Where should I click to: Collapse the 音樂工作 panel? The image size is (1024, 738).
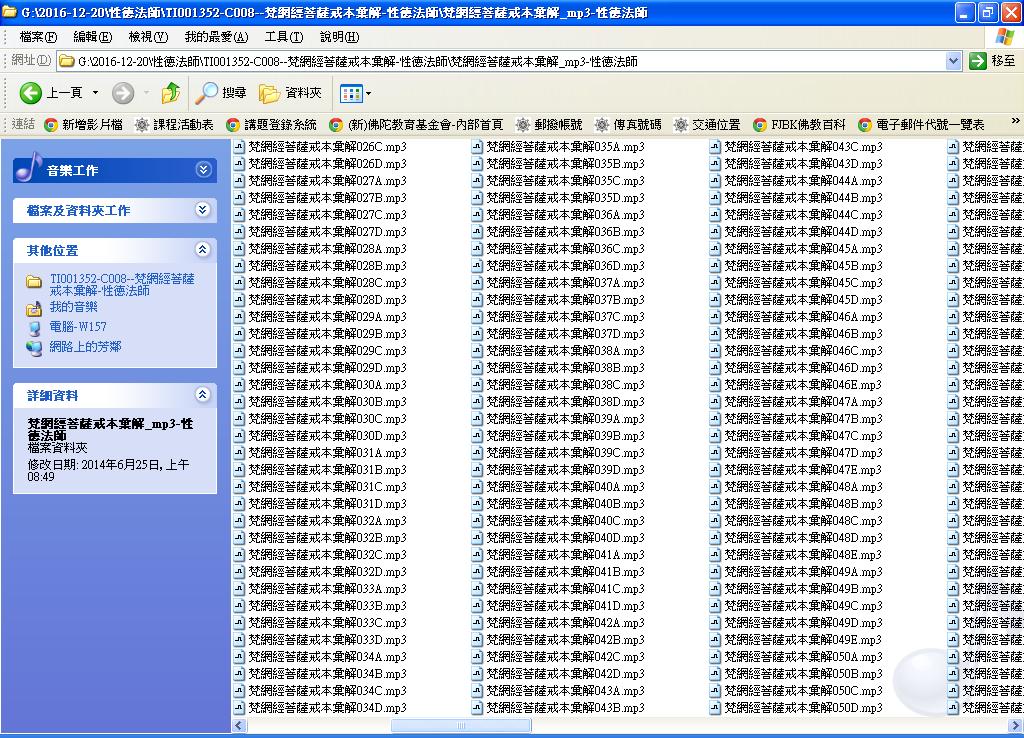204,170
